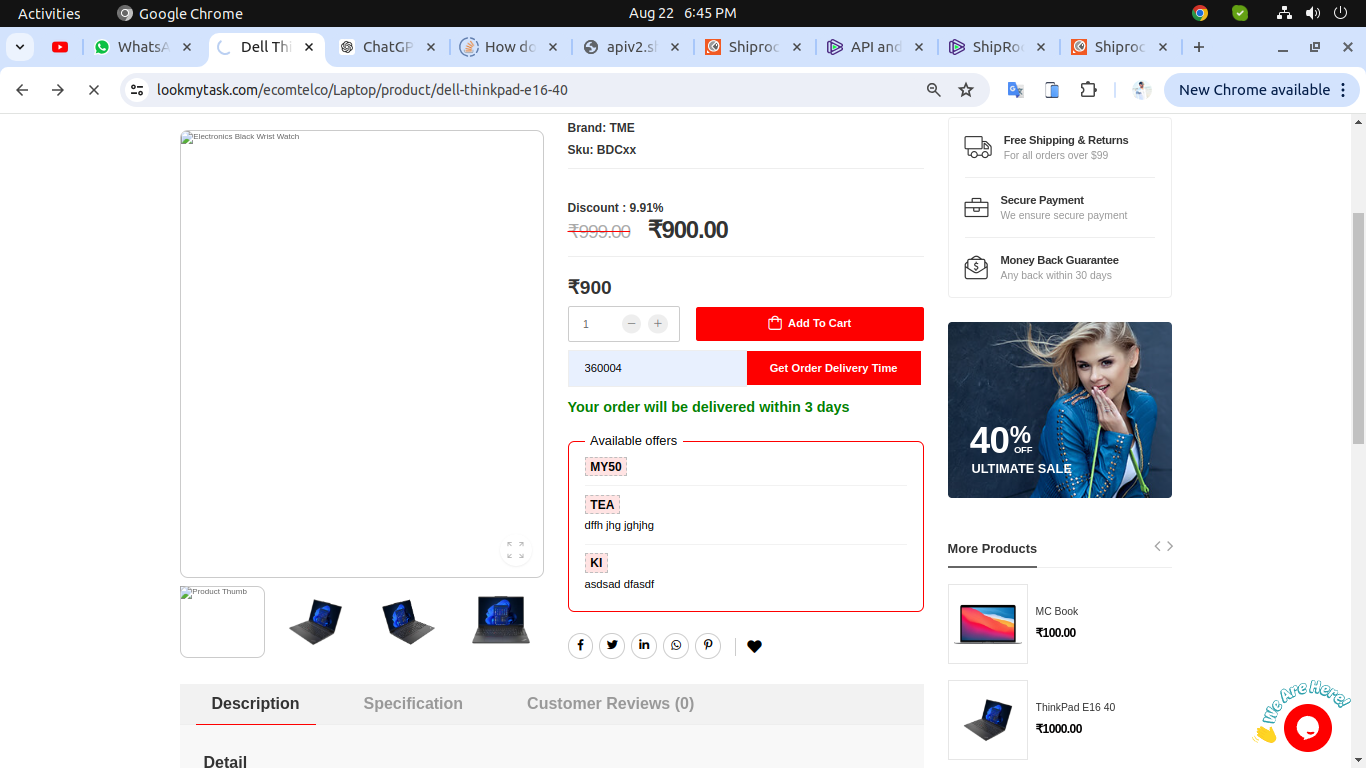This screenshot has height=768, width=1366.
Task: Switch to the Description tab
Action: click(x=255, y=704)
